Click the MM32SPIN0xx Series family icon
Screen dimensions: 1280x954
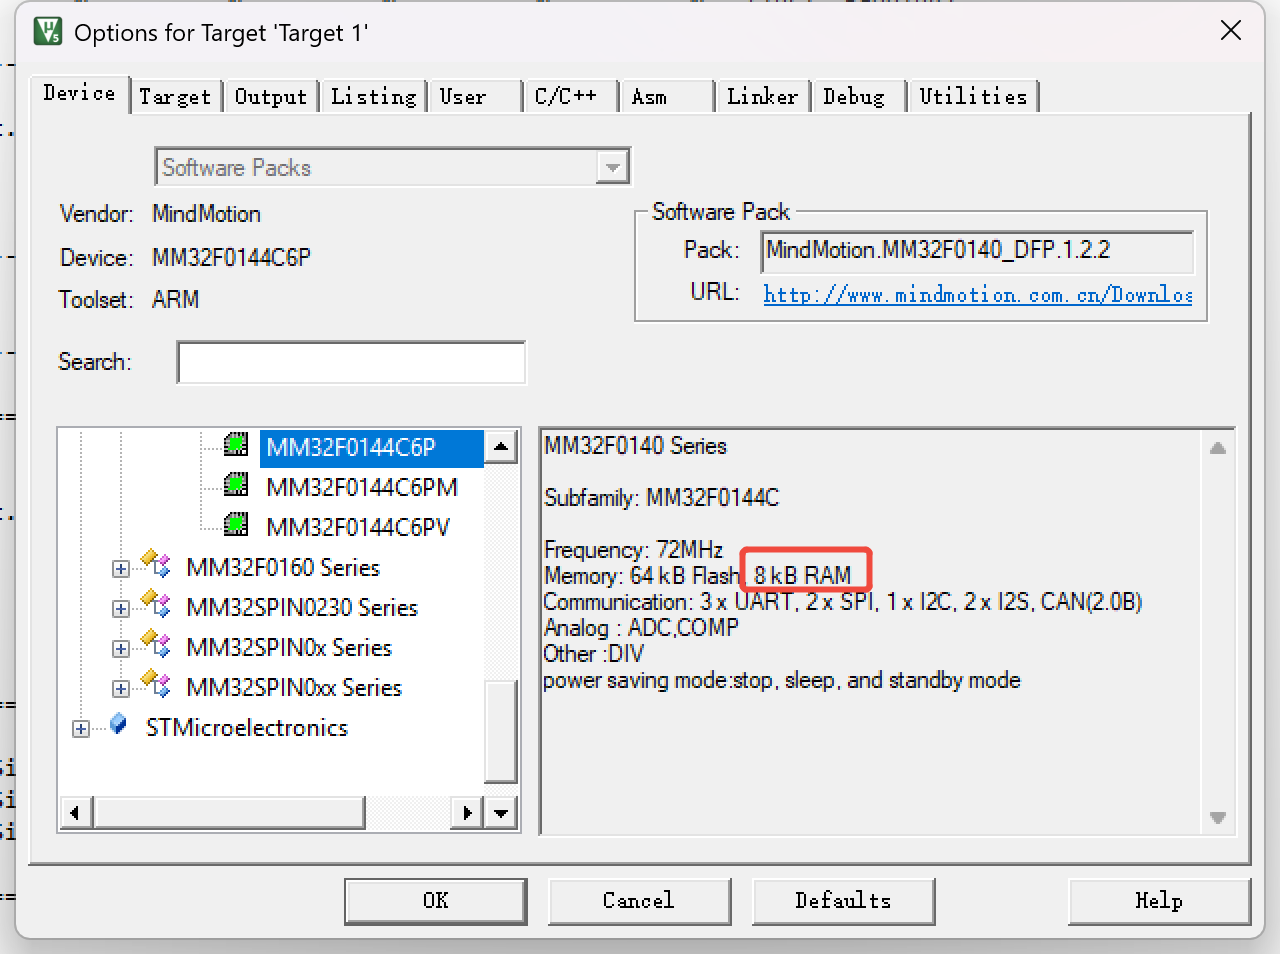(156, 685)
